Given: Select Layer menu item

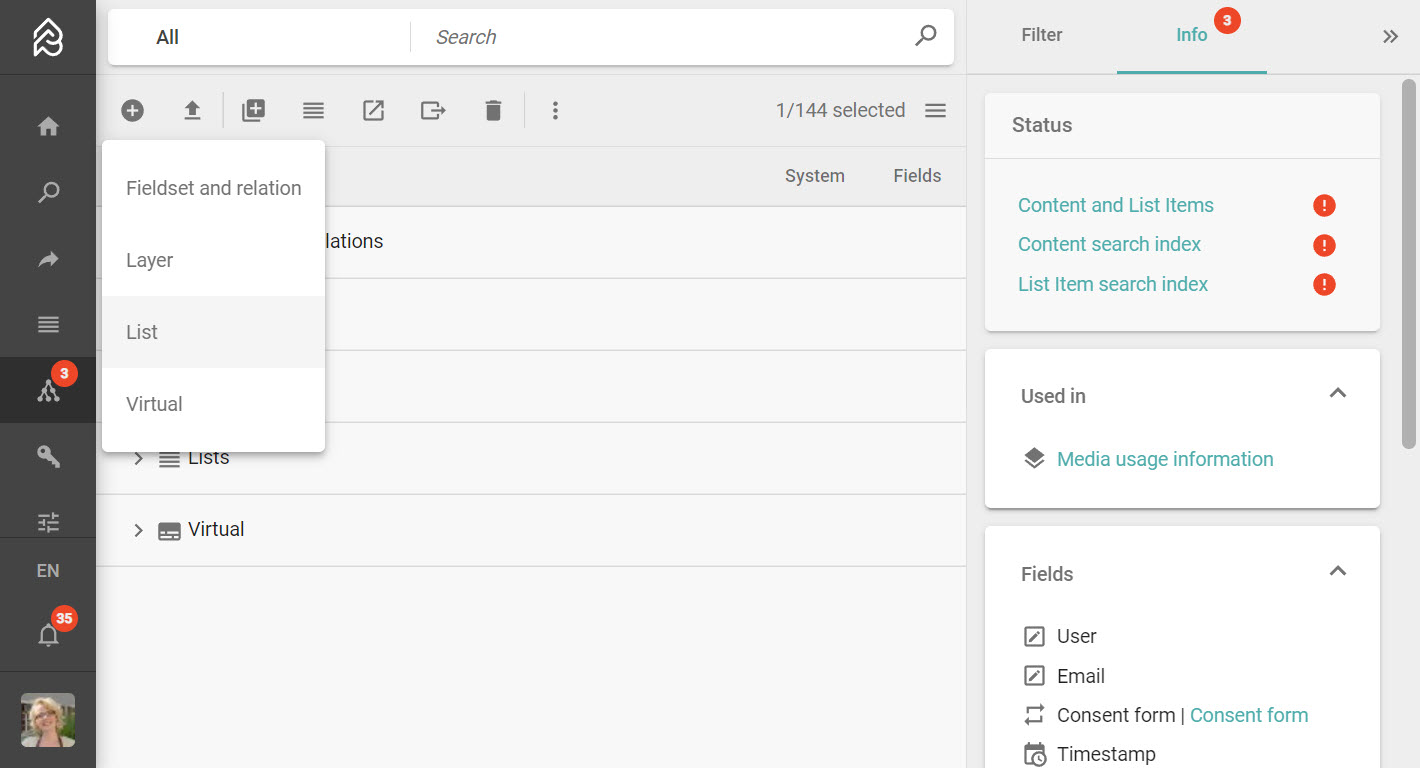Looking at the screenshot, I should [213, 260].
